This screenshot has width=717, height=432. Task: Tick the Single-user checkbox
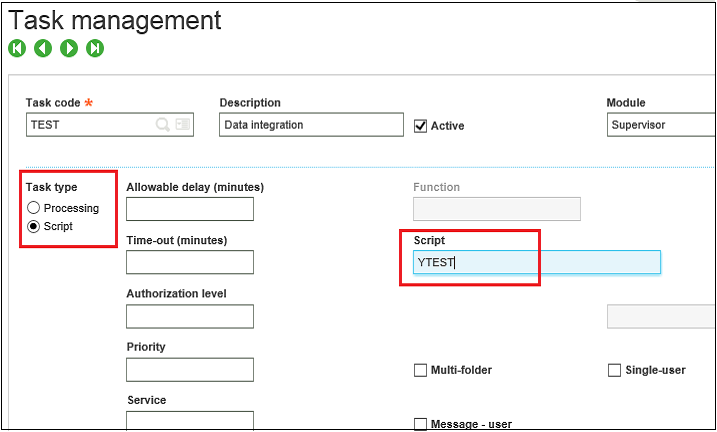[x=615, y=371]
